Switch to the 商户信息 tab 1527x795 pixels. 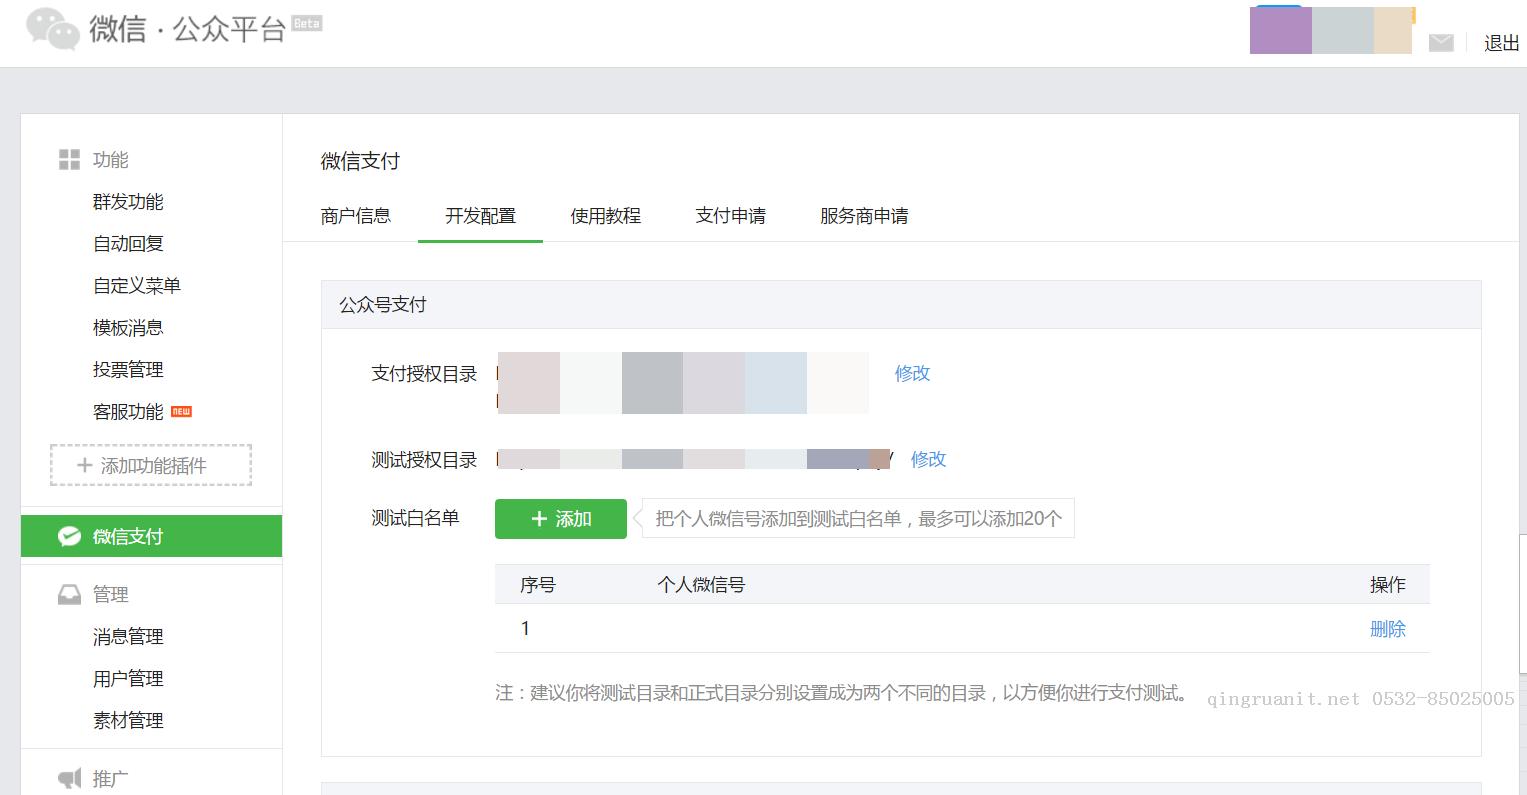tap(356, 216)
